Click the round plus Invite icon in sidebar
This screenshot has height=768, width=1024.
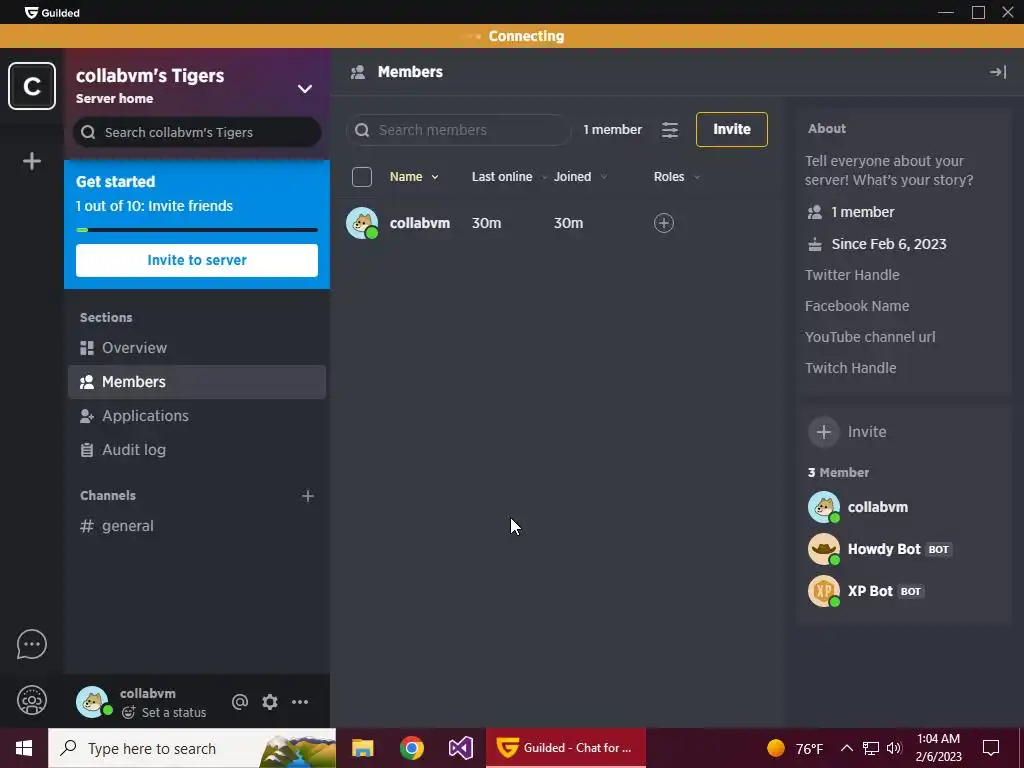[x=824, y=432]
